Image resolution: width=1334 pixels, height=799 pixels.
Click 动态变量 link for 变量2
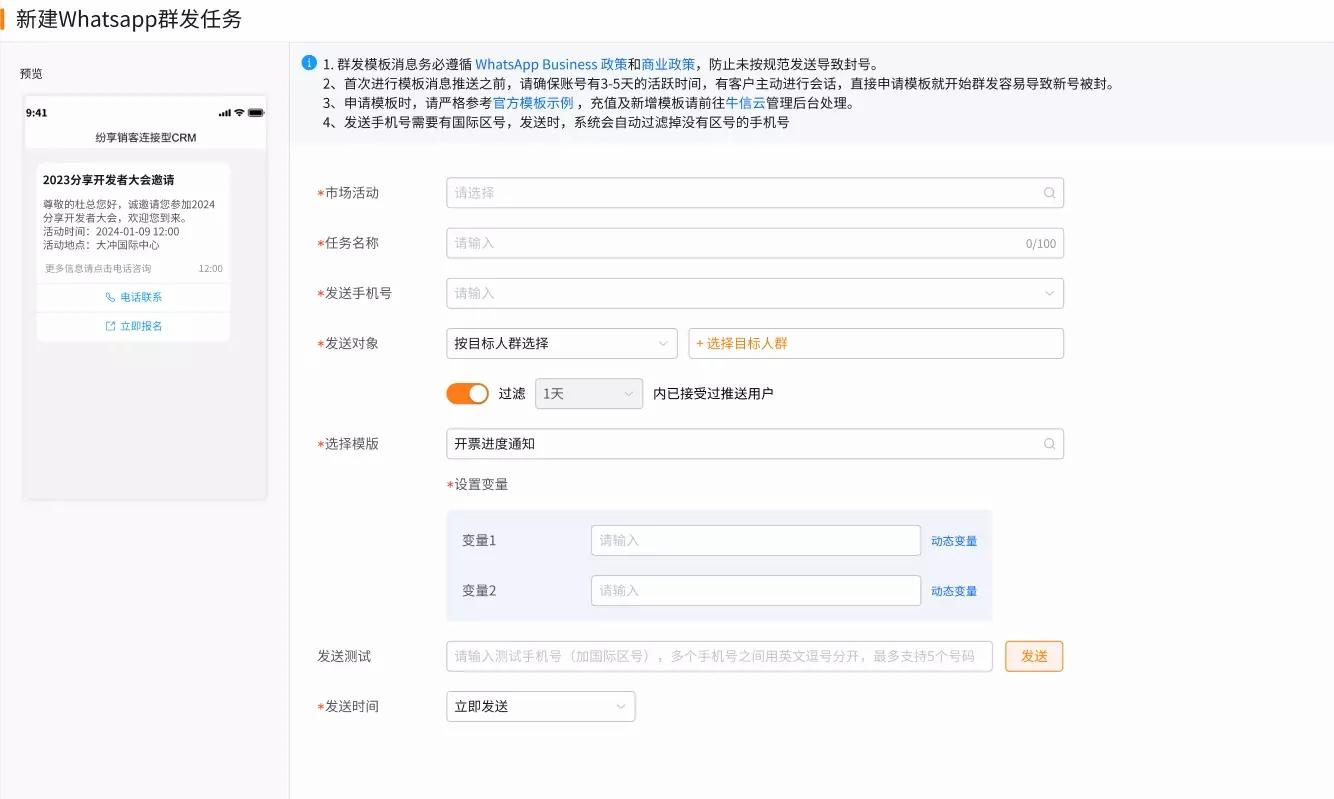click(954, 591)
